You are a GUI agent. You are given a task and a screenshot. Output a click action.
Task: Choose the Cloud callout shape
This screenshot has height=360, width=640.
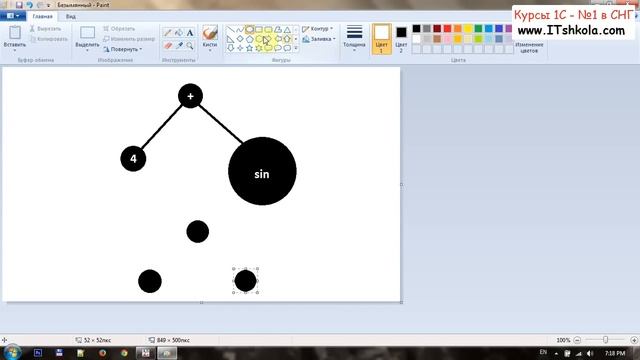tap(287, 48)
